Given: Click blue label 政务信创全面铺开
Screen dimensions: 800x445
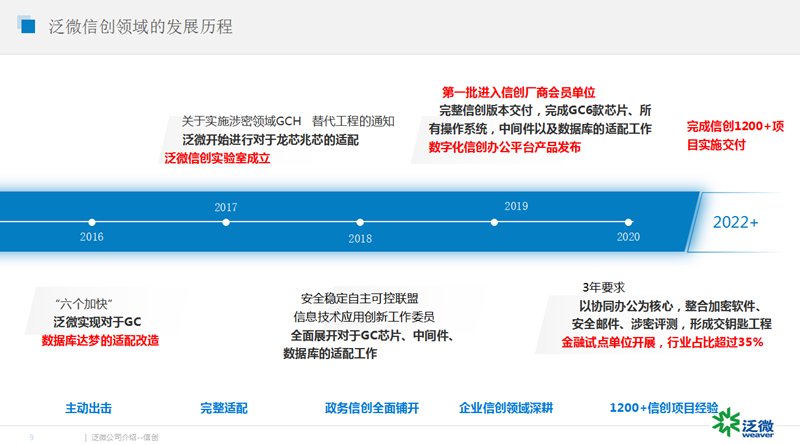Looking at the screenshot, I should (372, 408).
